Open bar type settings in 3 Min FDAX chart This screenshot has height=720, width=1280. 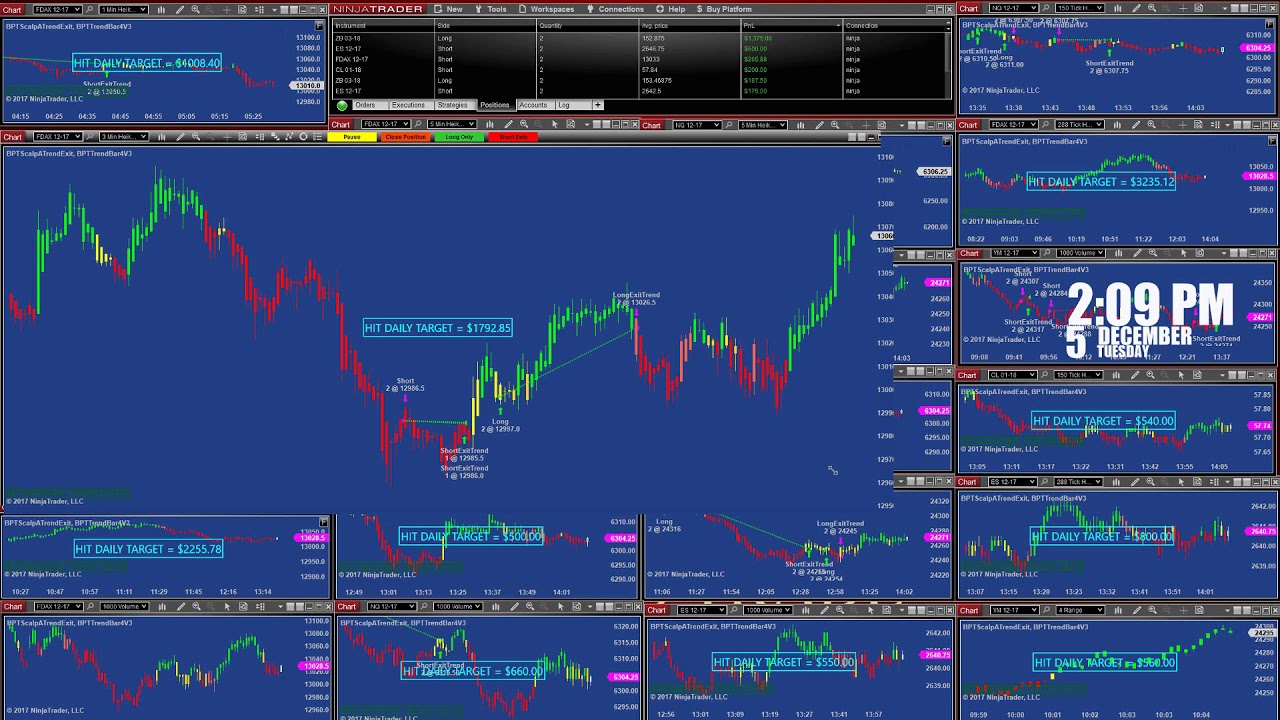click(x=161, y=136)
